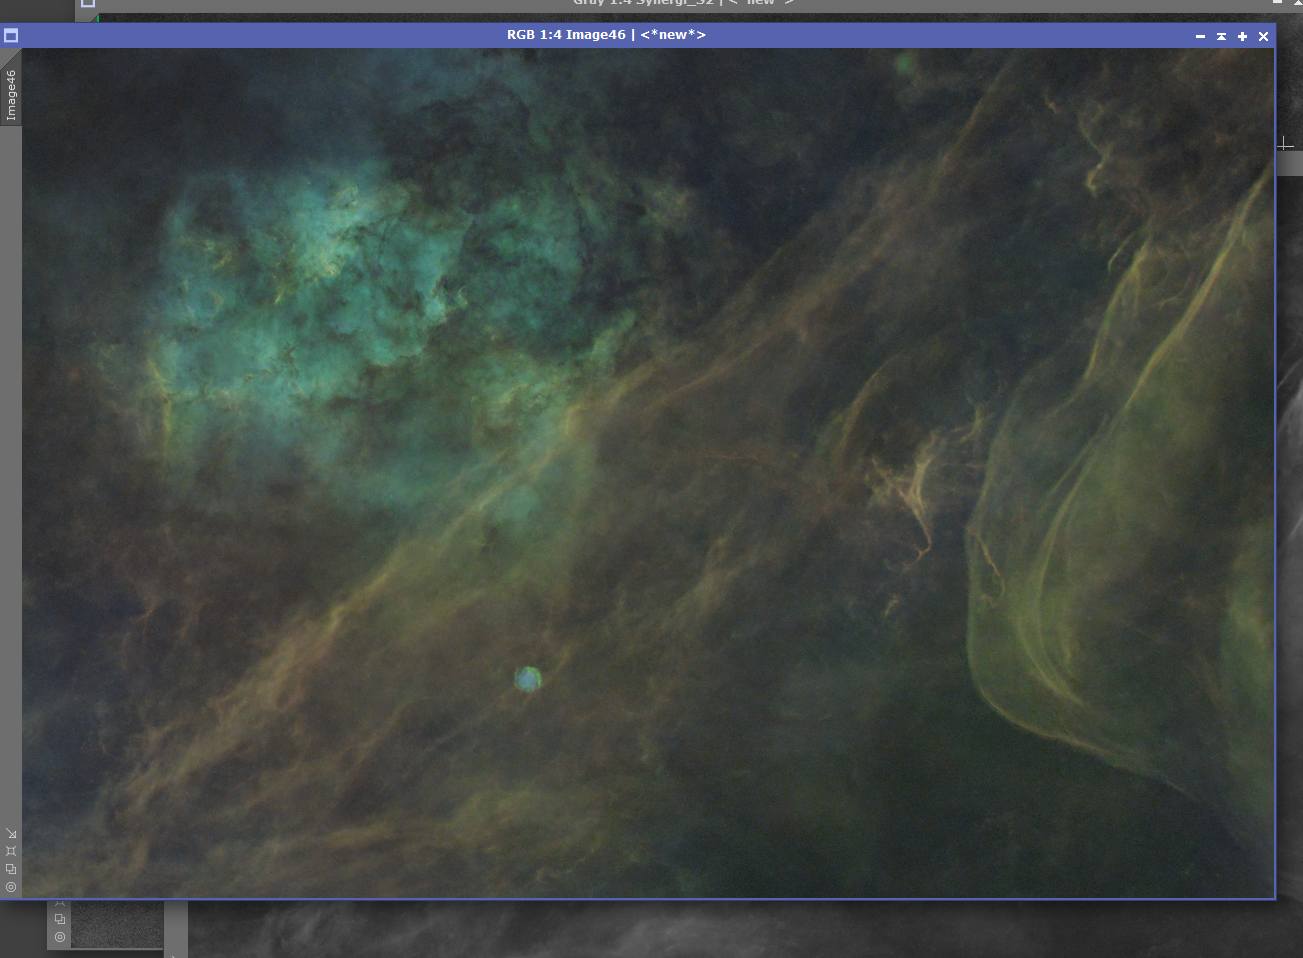
Task: Click the small round blue nebula in the image
Action: click(527, 680)
